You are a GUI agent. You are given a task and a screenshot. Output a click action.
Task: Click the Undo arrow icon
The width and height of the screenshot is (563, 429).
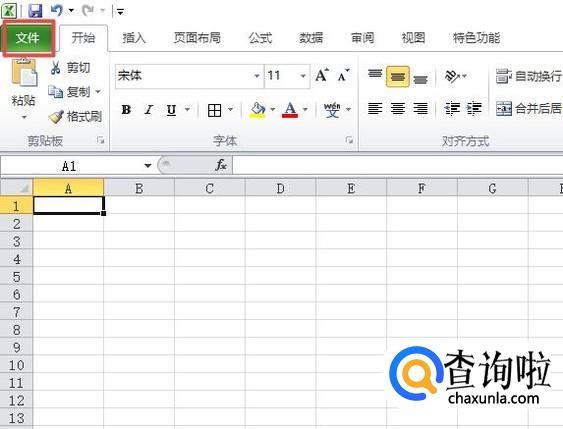point(57,10)
